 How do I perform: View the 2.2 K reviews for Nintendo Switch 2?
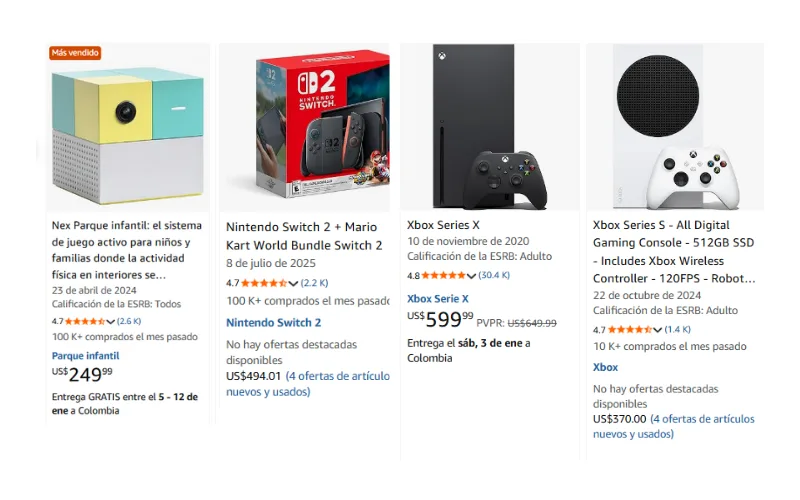[315, 283]
